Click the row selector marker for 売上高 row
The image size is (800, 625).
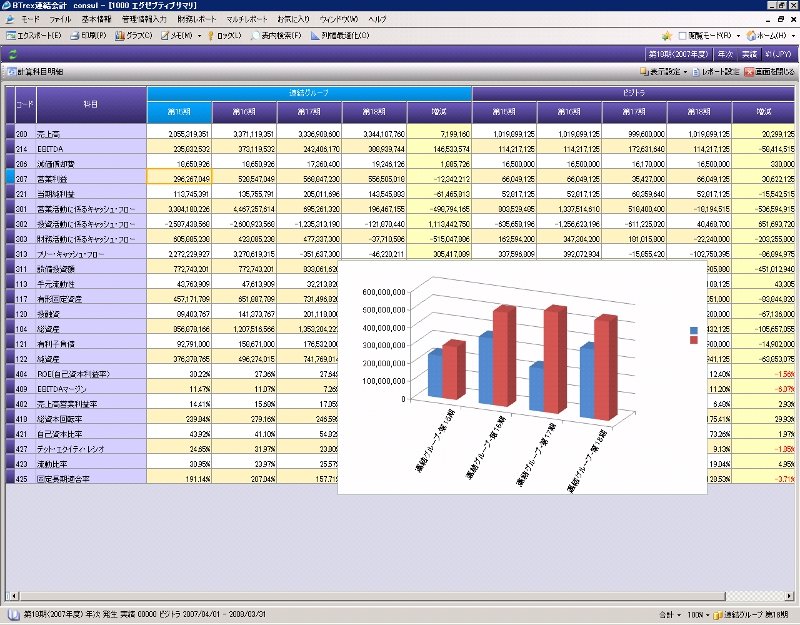pyautogui.click(x=10, y=133)
